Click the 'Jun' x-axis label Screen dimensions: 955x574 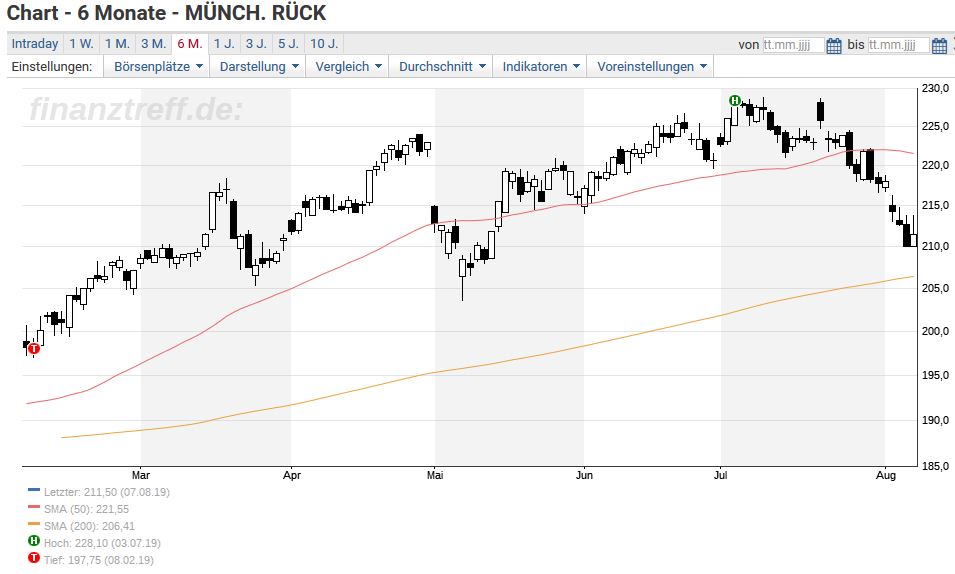[x=584, y=476]
